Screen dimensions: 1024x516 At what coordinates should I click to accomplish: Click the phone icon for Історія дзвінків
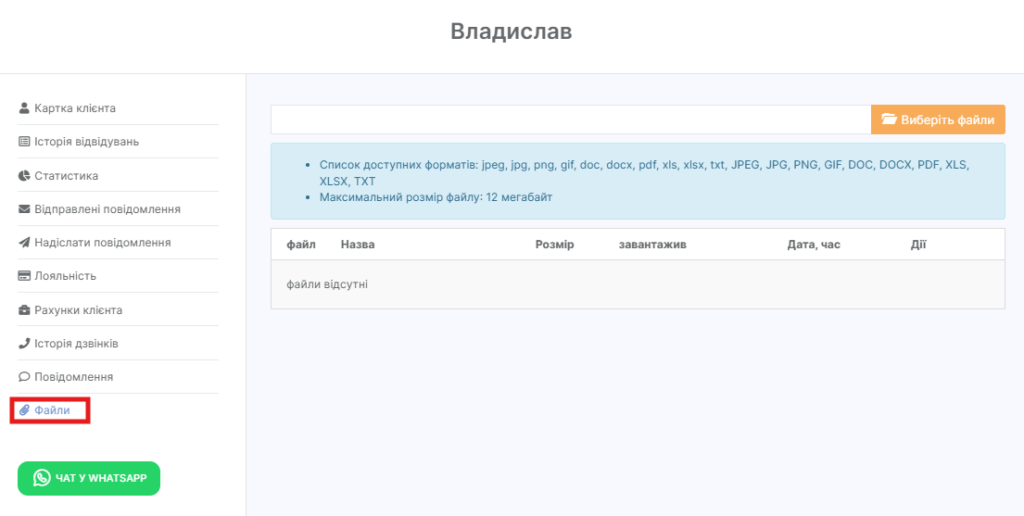(25, 344)
